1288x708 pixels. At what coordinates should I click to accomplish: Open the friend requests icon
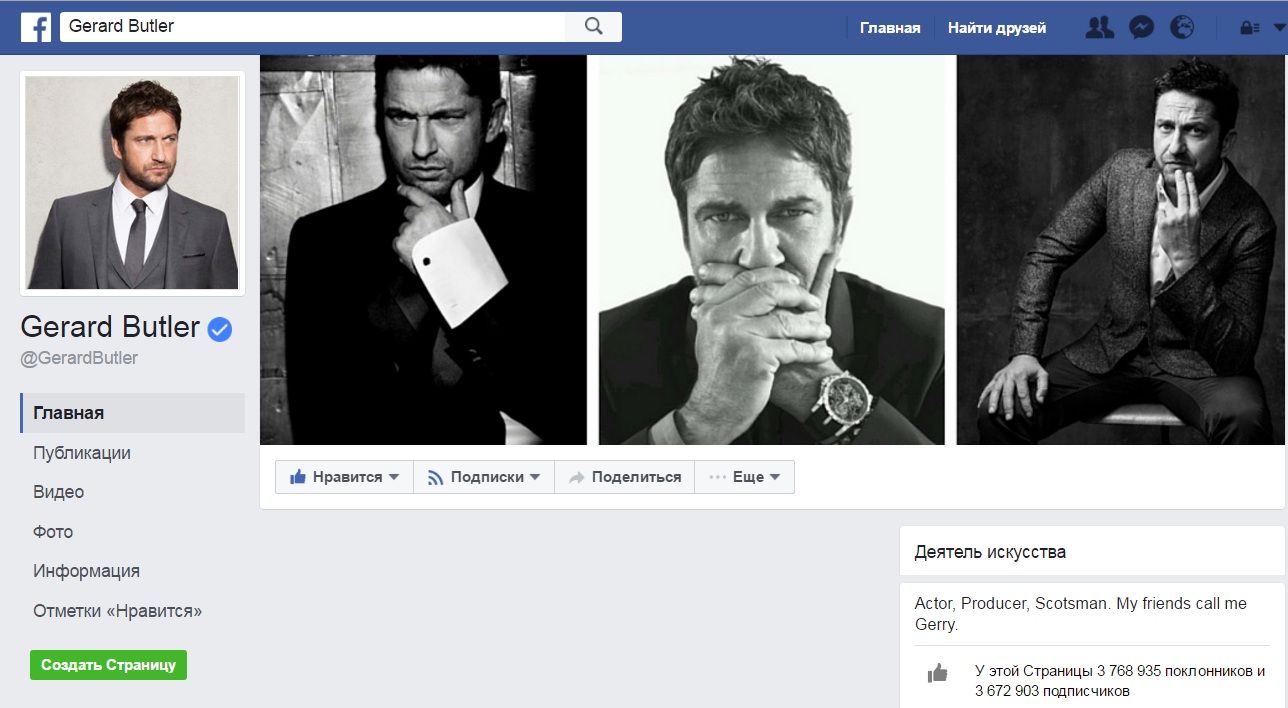click(x=1099, y=28)
